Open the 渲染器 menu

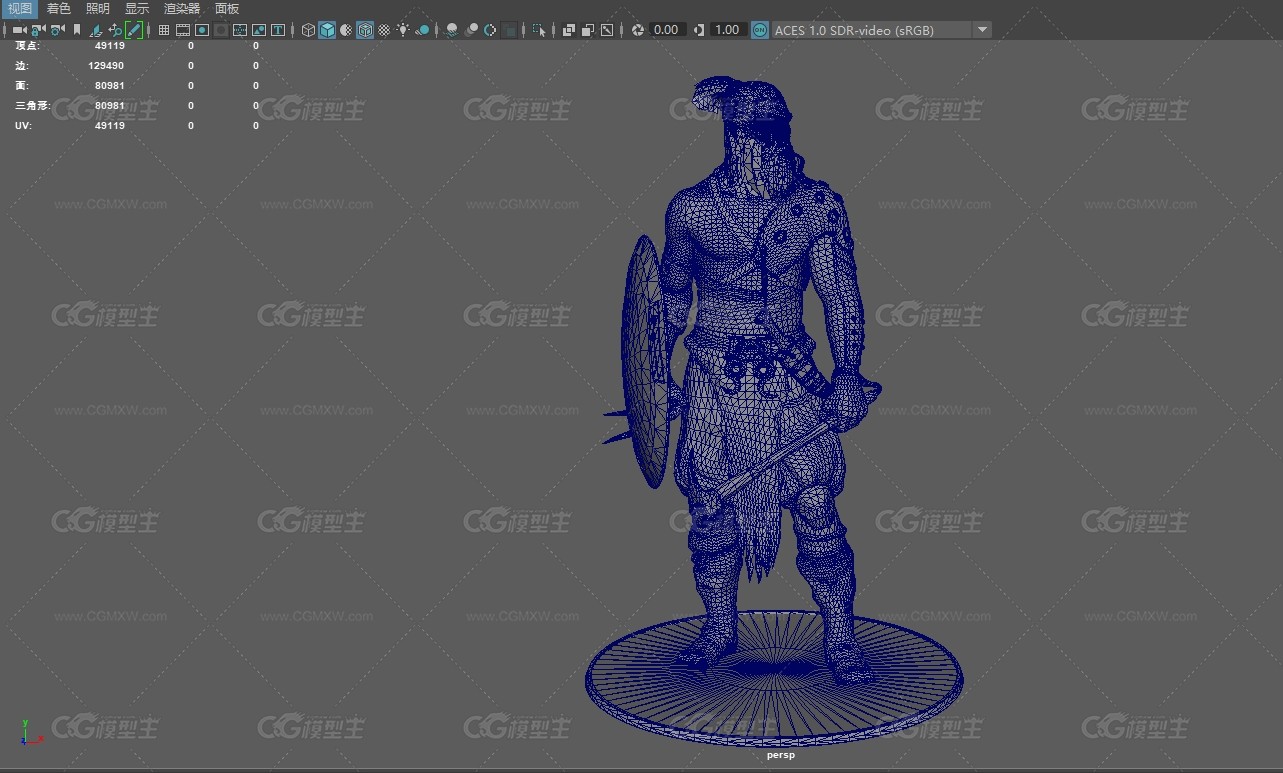click(182, 9)
